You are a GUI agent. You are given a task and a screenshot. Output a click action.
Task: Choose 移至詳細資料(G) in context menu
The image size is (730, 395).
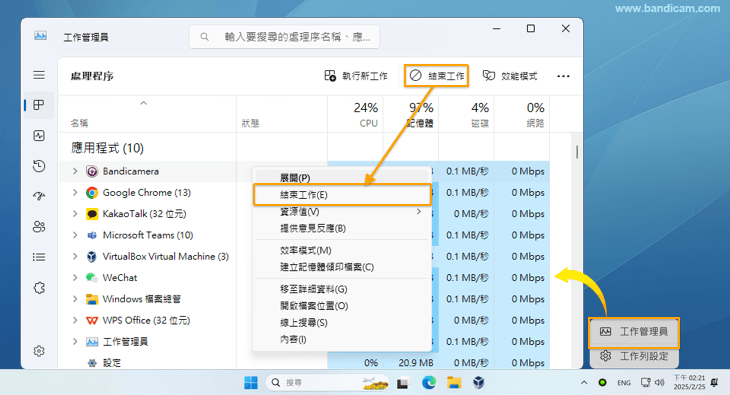click(x=342, y=289)
